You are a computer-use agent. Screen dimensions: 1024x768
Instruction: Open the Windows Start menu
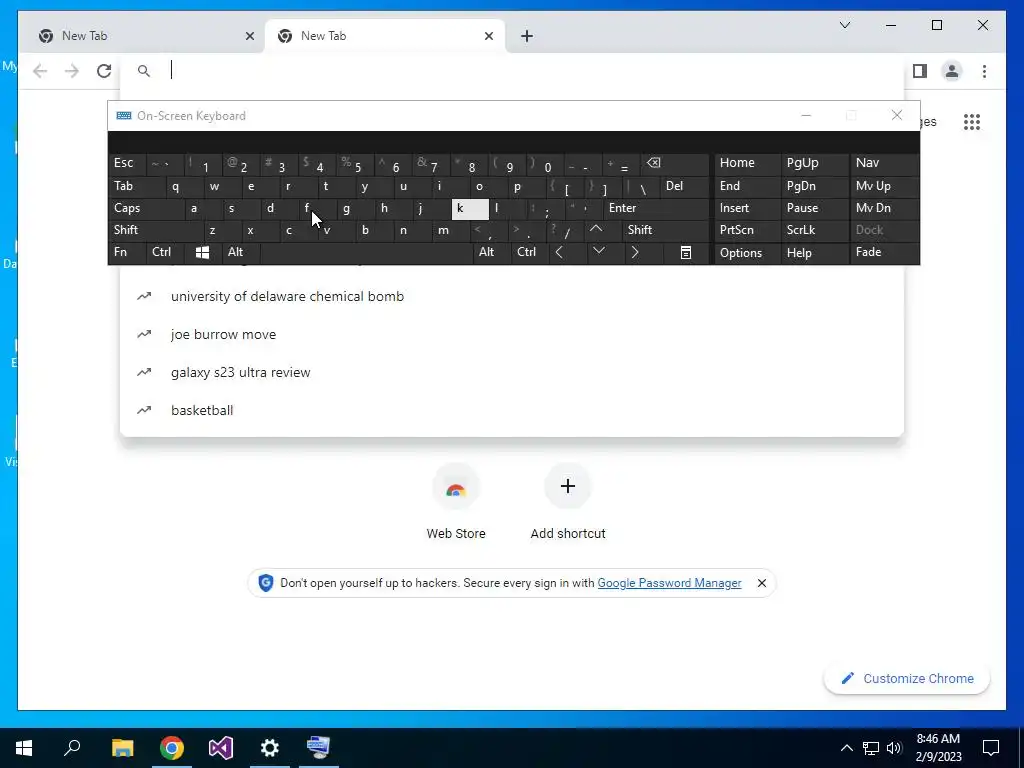24,748
